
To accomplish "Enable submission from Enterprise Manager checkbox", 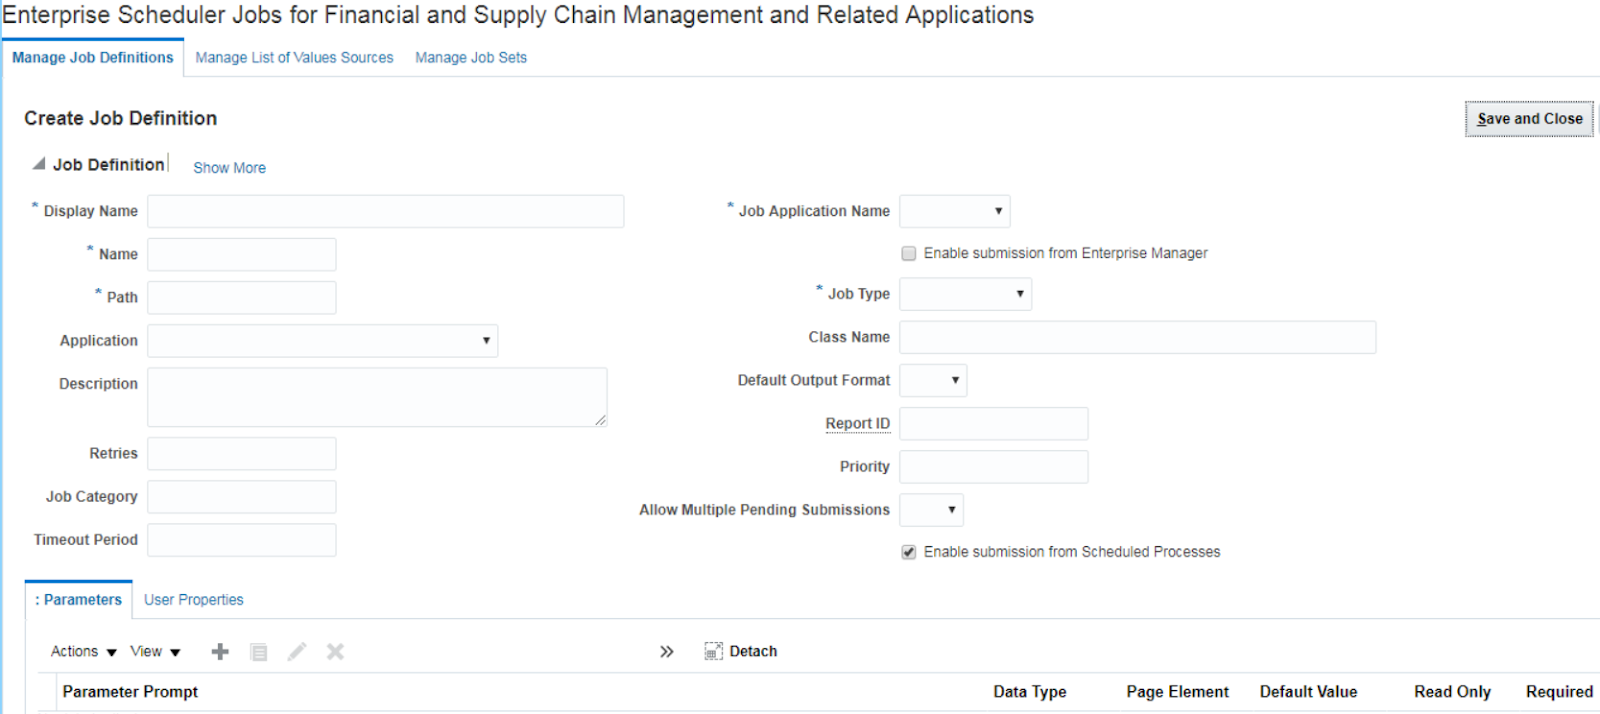I will click(909, 254).
